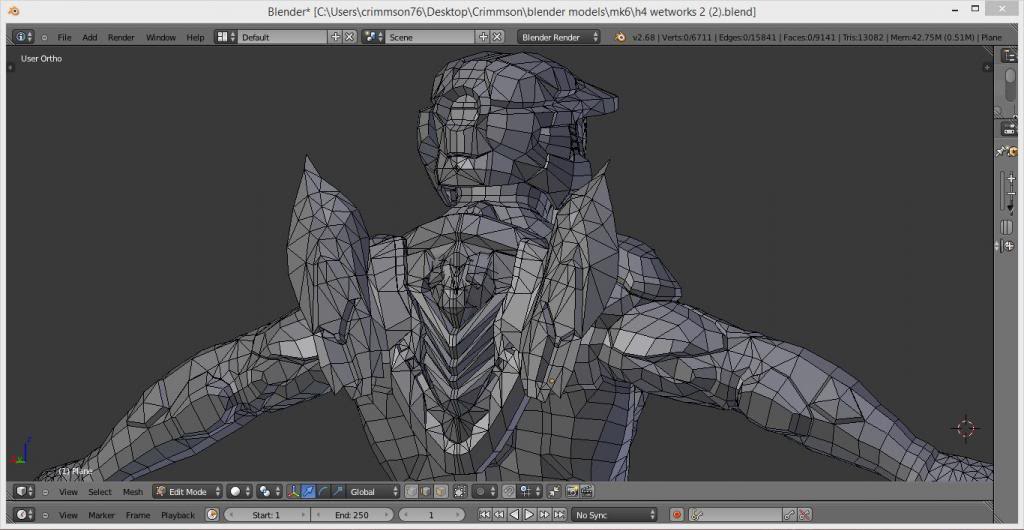This screenshot has width=1024, height=530.
Task: Toggle the 3D manipulator widget
Action: tap(294, 491)
